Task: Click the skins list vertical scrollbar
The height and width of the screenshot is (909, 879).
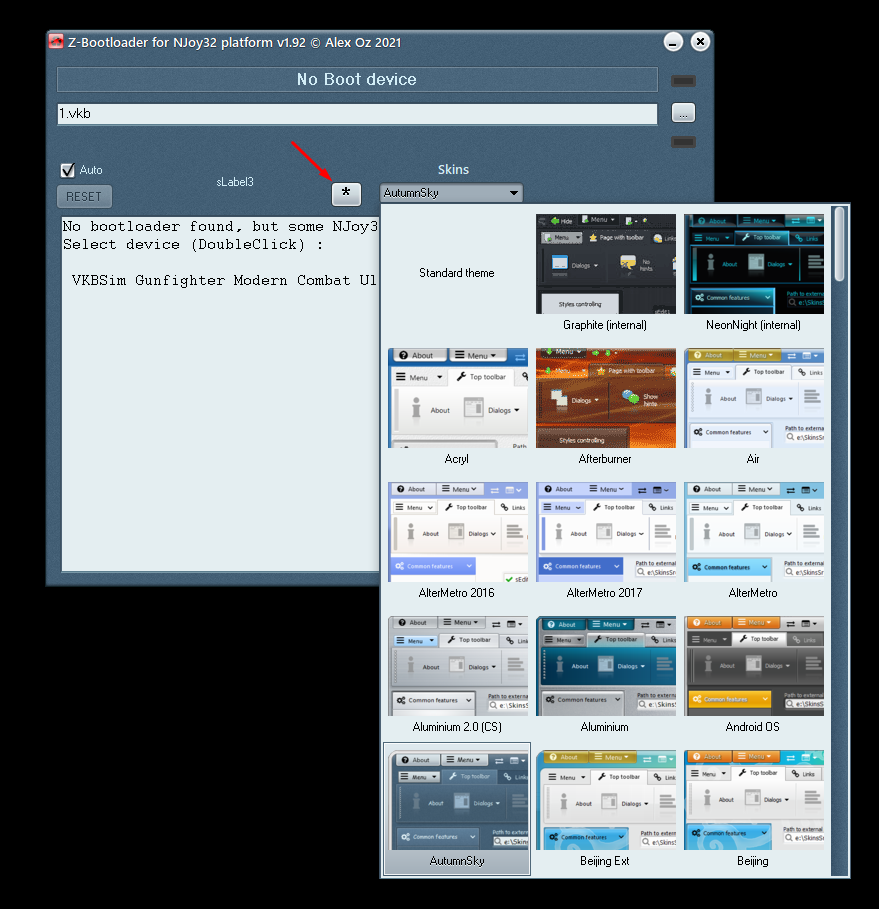Action: pos(839,540)
